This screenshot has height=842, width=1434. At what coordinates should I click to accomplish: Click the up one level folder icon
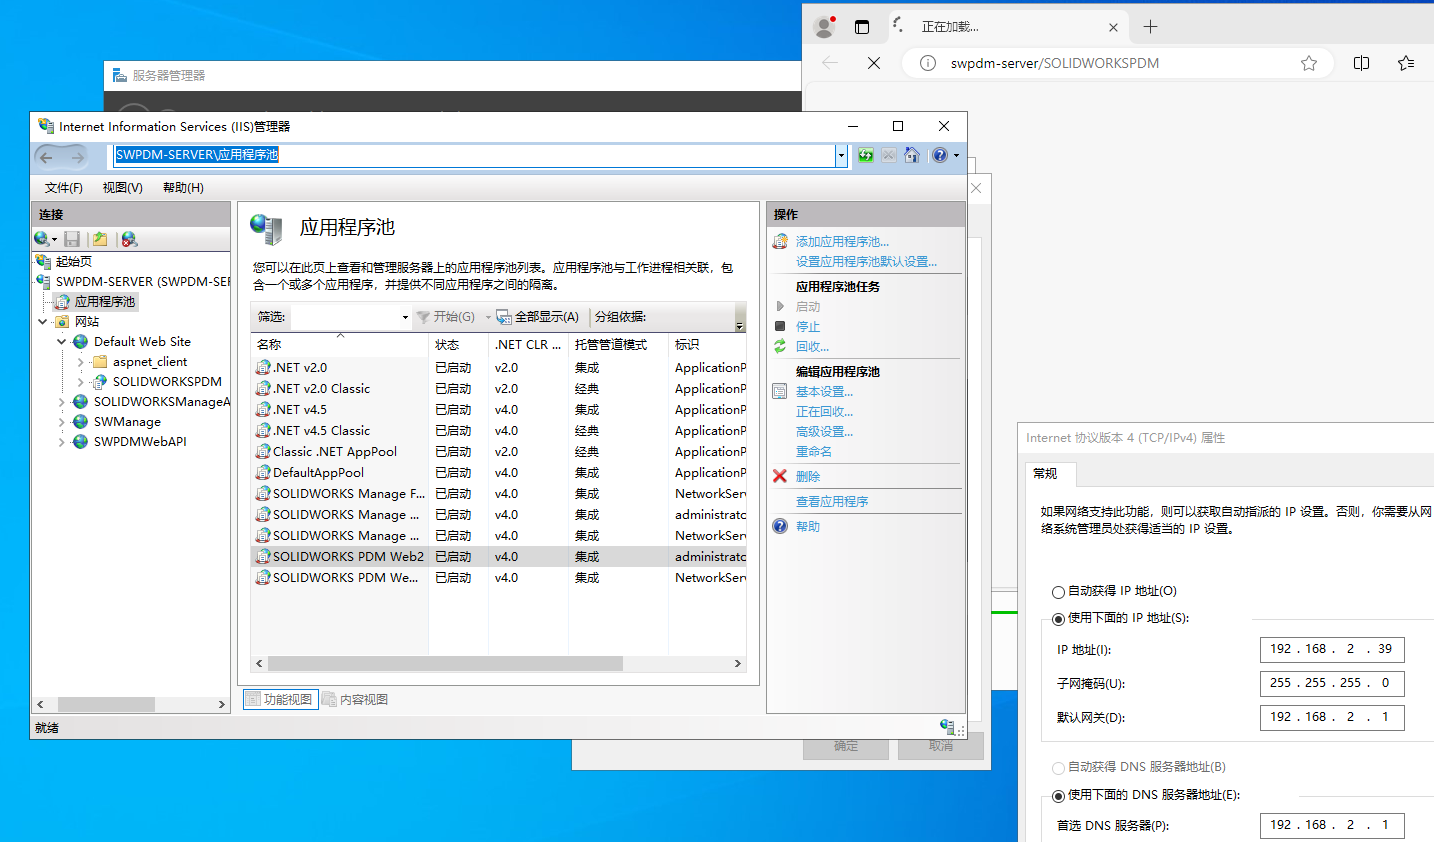tap(100, 239)
